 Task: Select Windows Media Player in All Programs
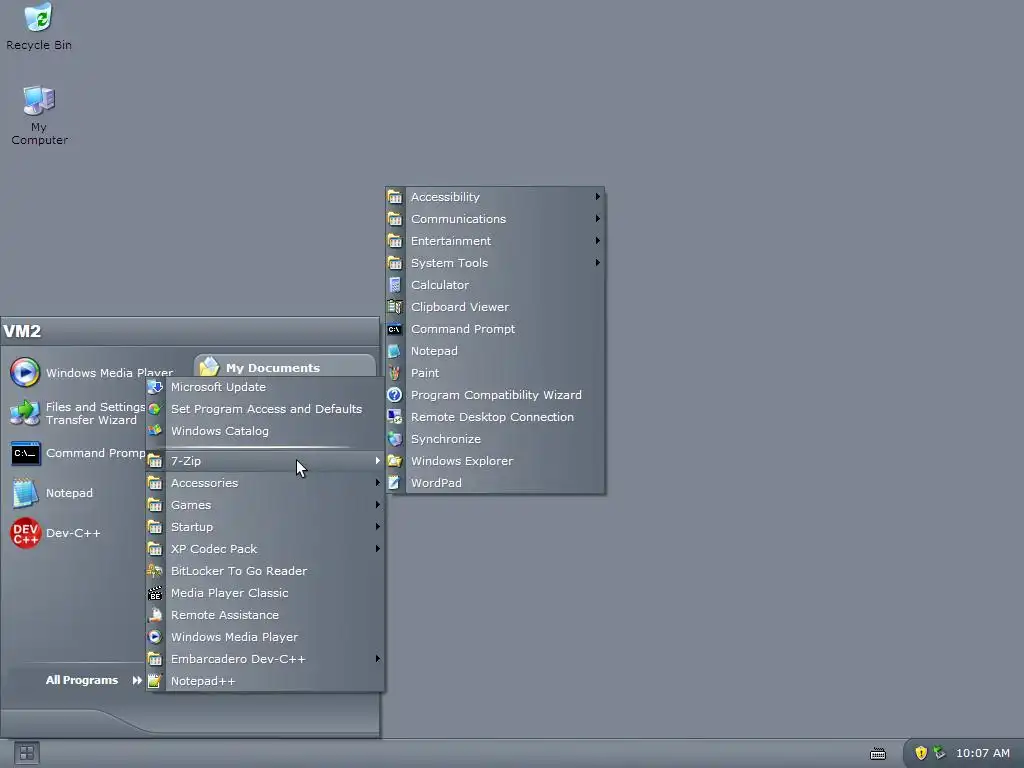(264, 637)
